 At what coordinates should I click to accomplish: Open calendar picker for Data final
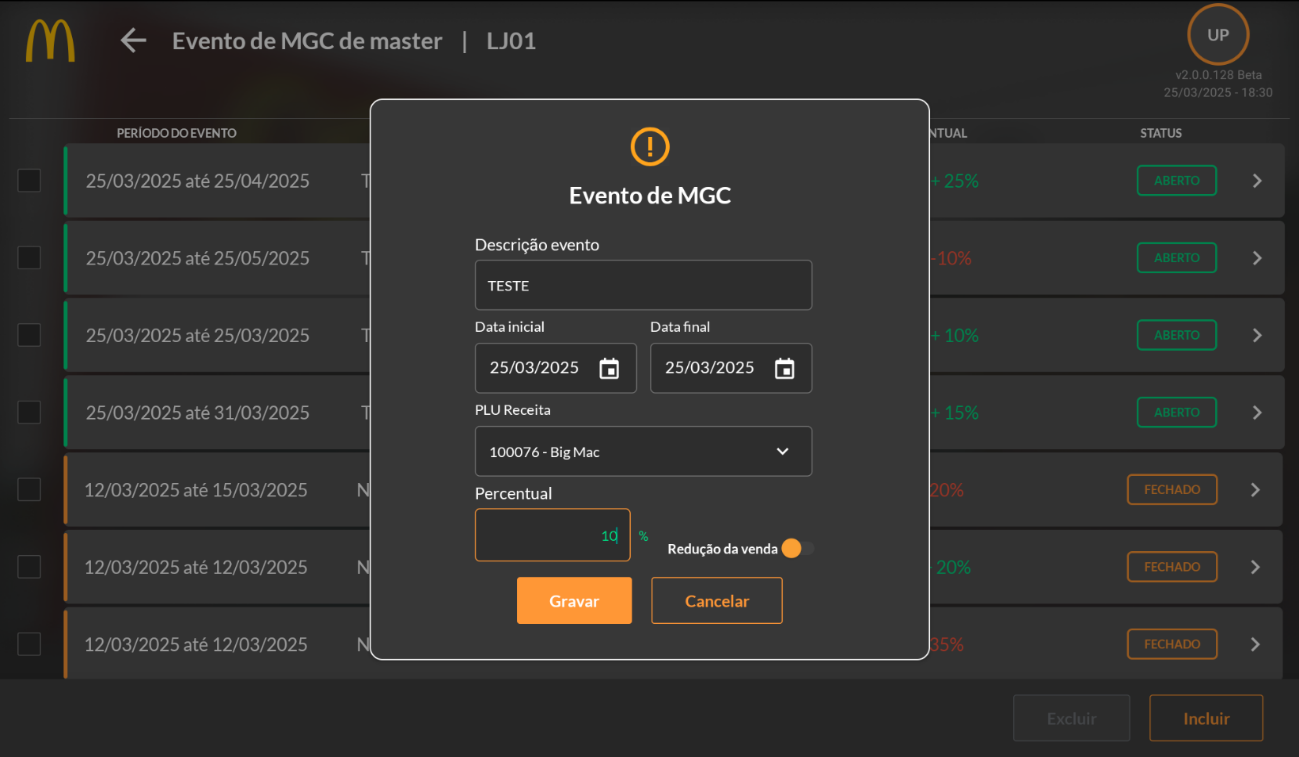pyautogui.click(x=785, y=368)
